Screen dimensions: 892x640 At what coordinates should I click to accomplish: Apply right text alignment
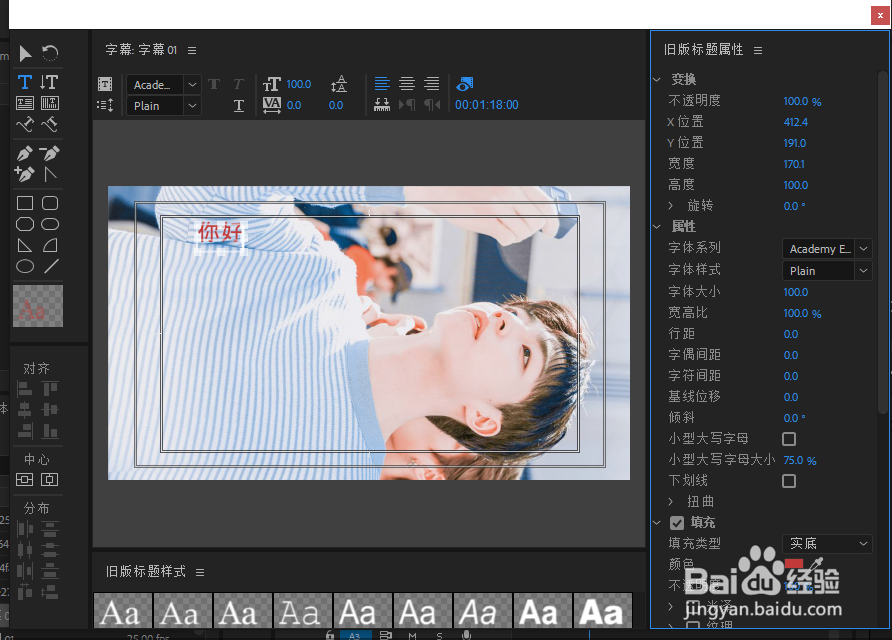pos(432,84)
